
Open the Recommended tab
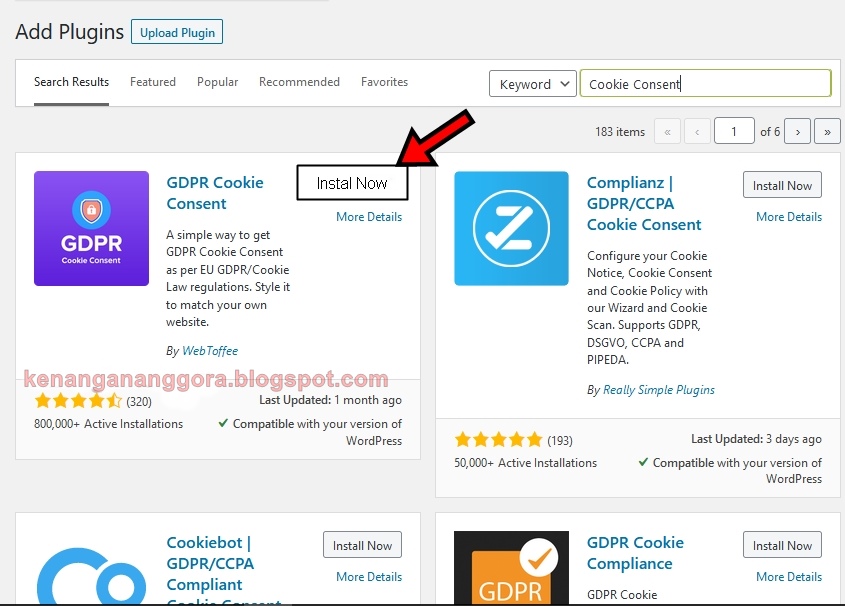(299, 82)
